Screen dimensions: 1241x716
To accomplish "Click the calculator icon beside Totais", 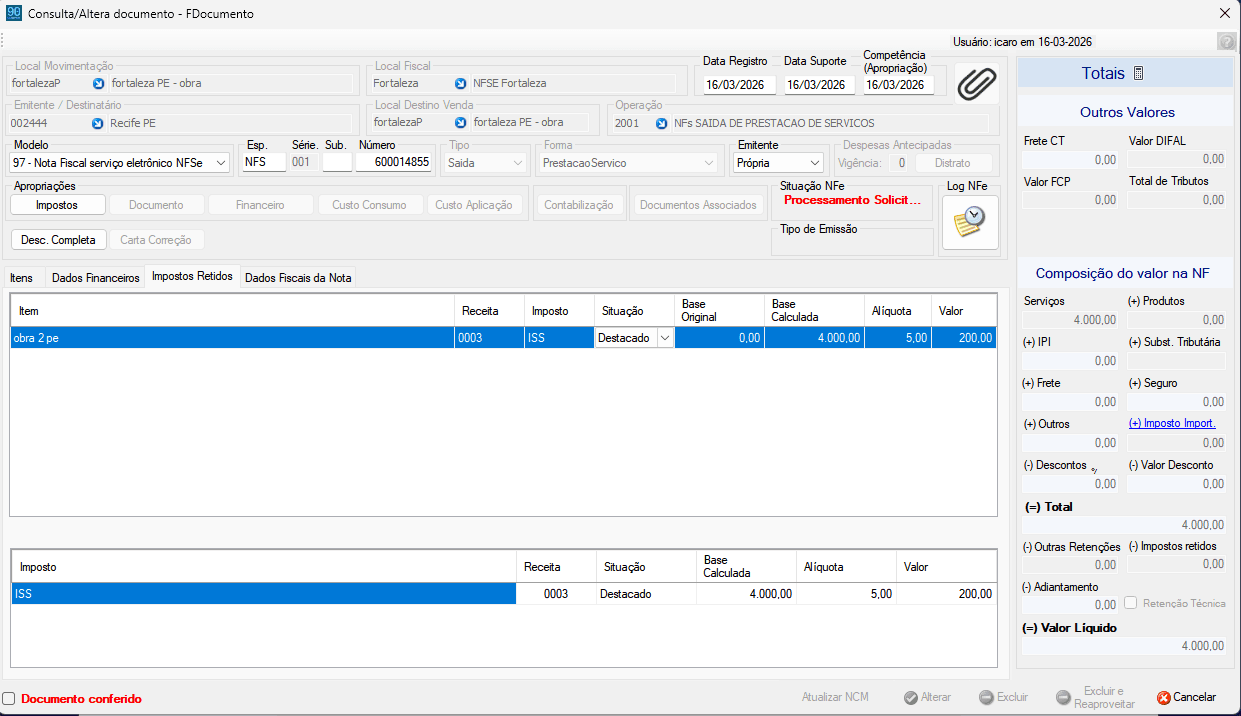I will point(1138,73).
